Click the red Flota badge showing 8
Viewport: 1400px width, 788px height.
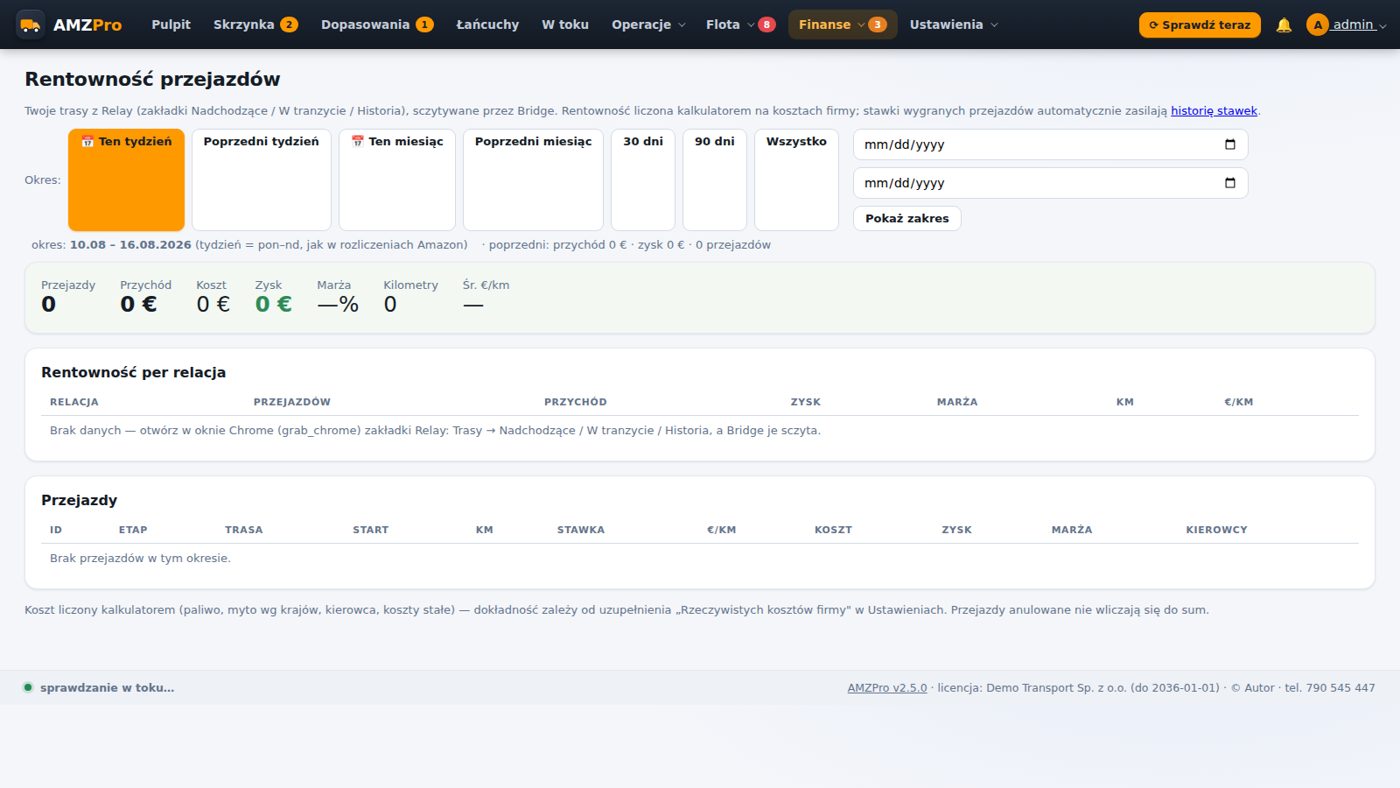767,25
